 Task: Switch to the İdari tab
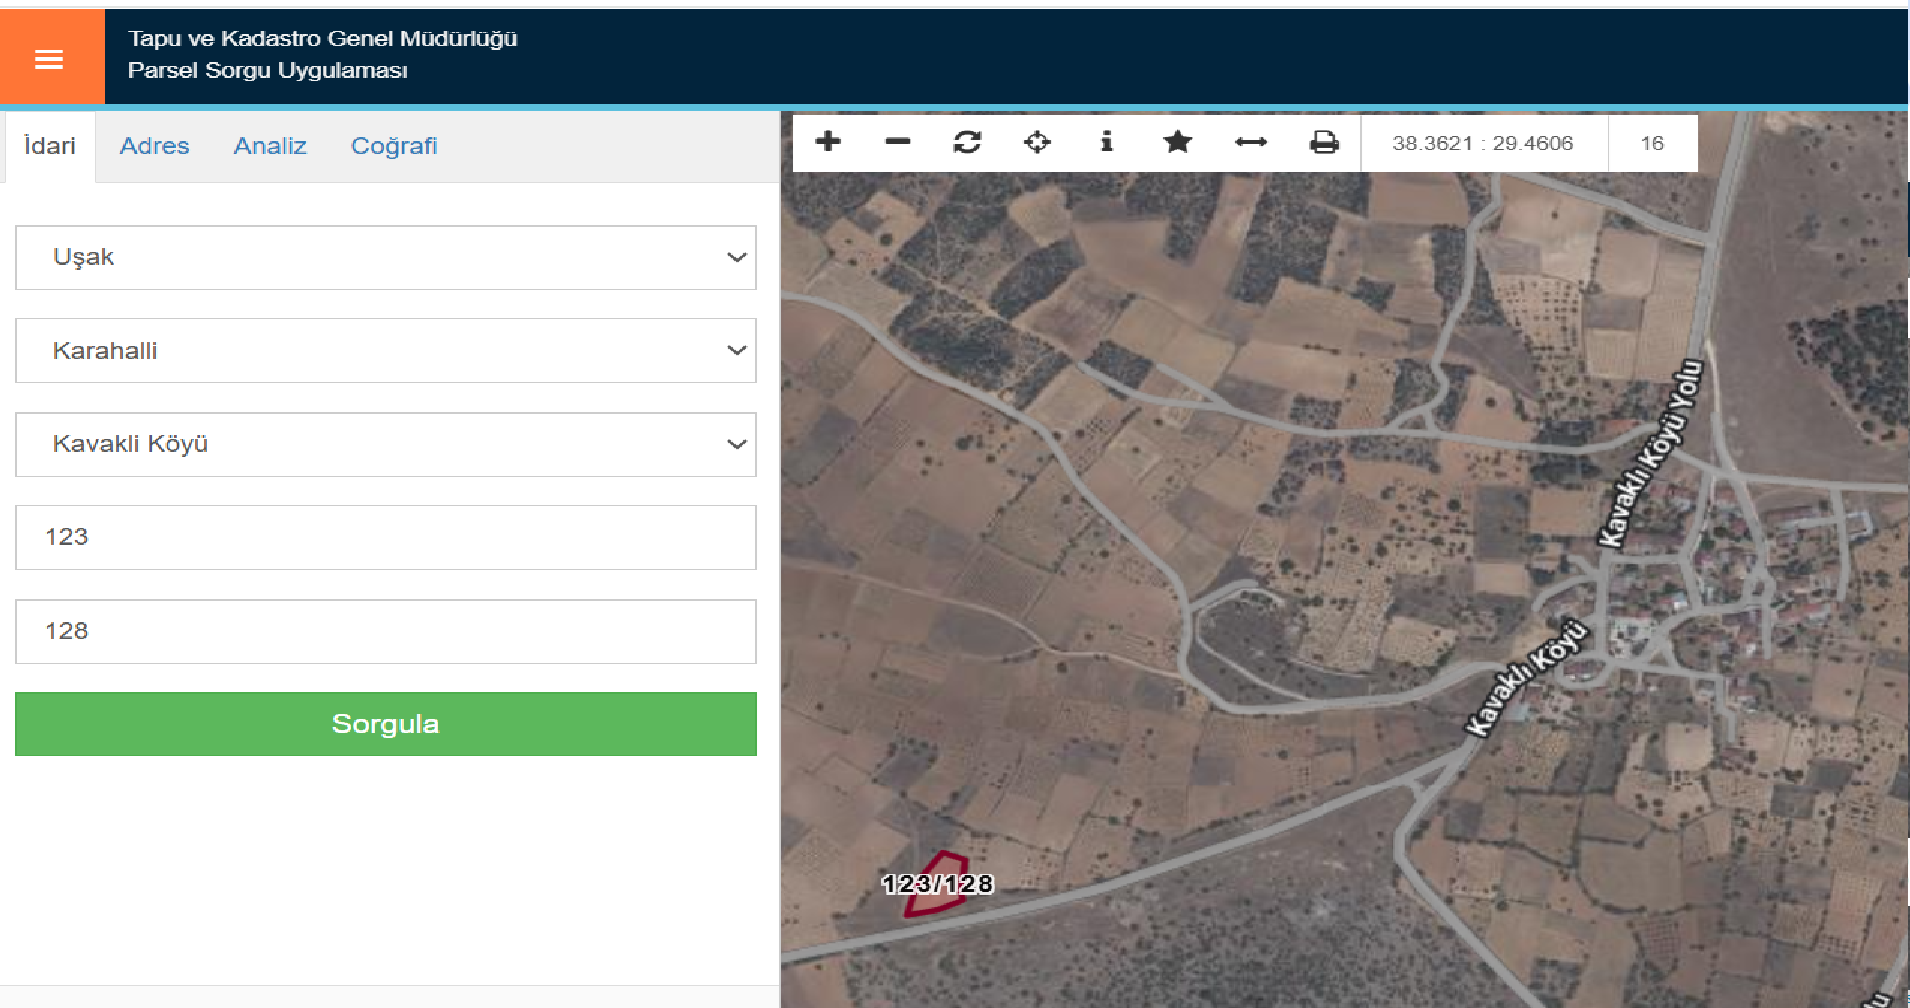pos(50,146)
